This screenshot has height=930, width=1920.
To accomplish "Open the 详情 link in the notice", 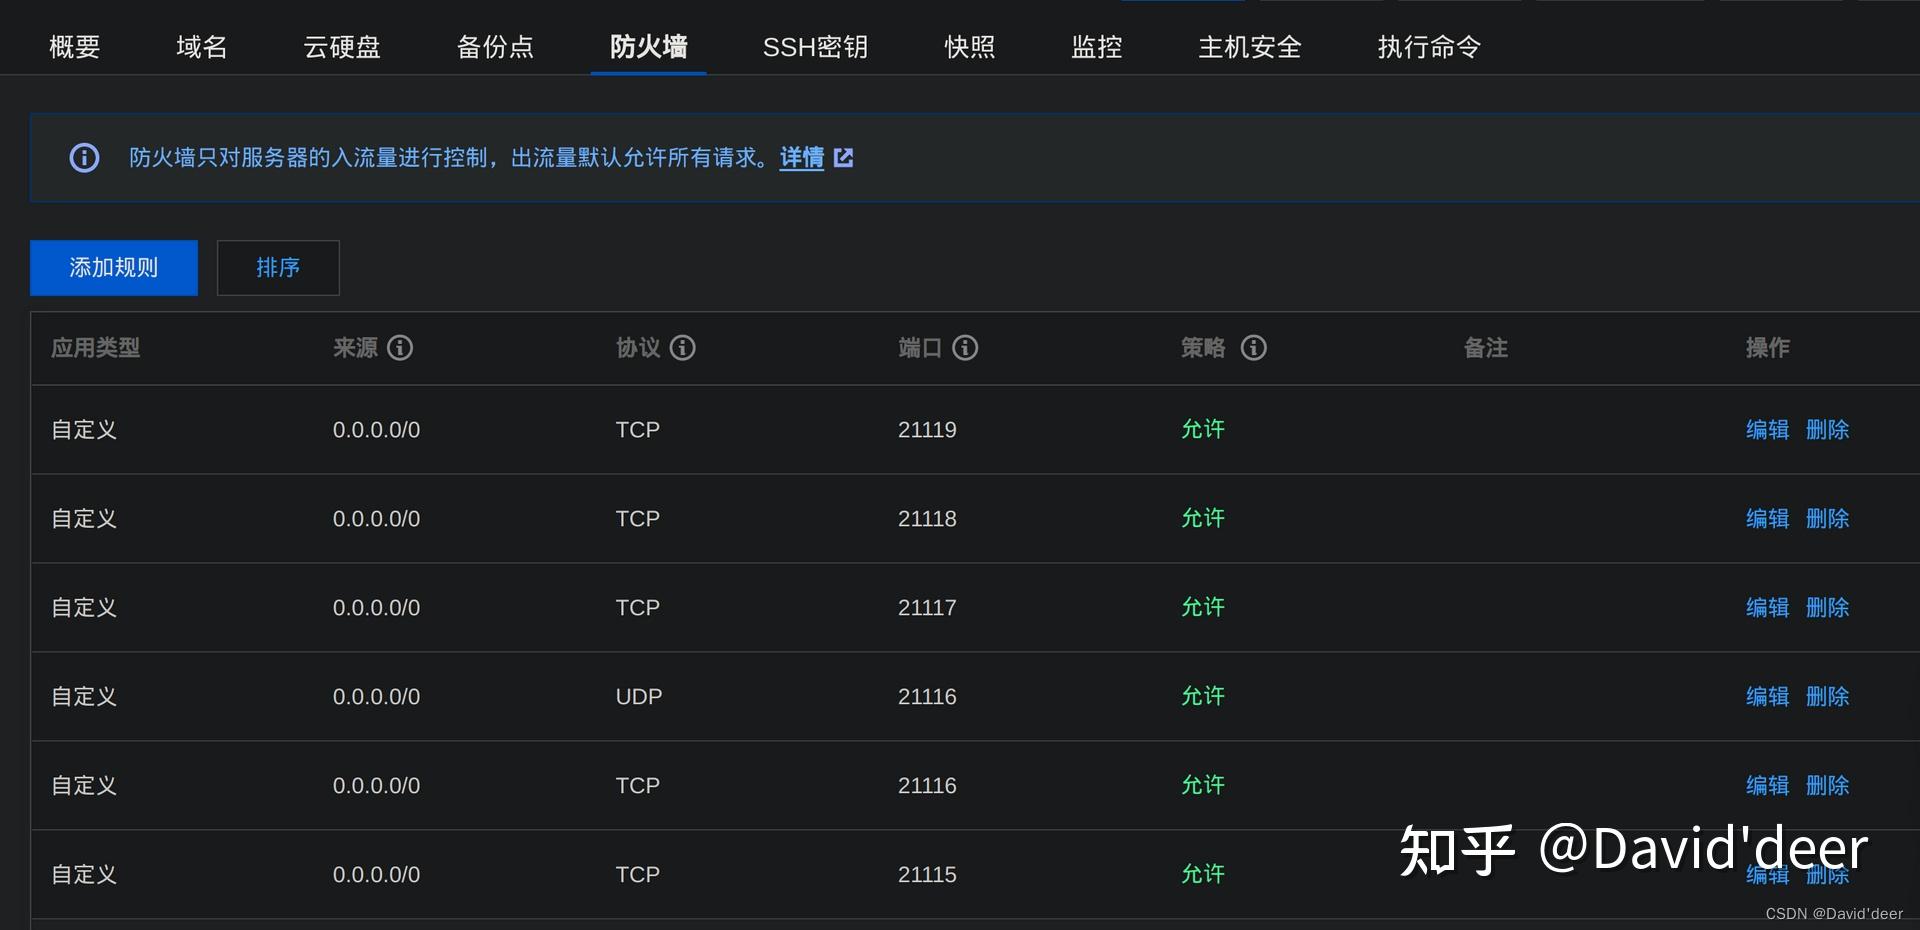I will 802,158.
